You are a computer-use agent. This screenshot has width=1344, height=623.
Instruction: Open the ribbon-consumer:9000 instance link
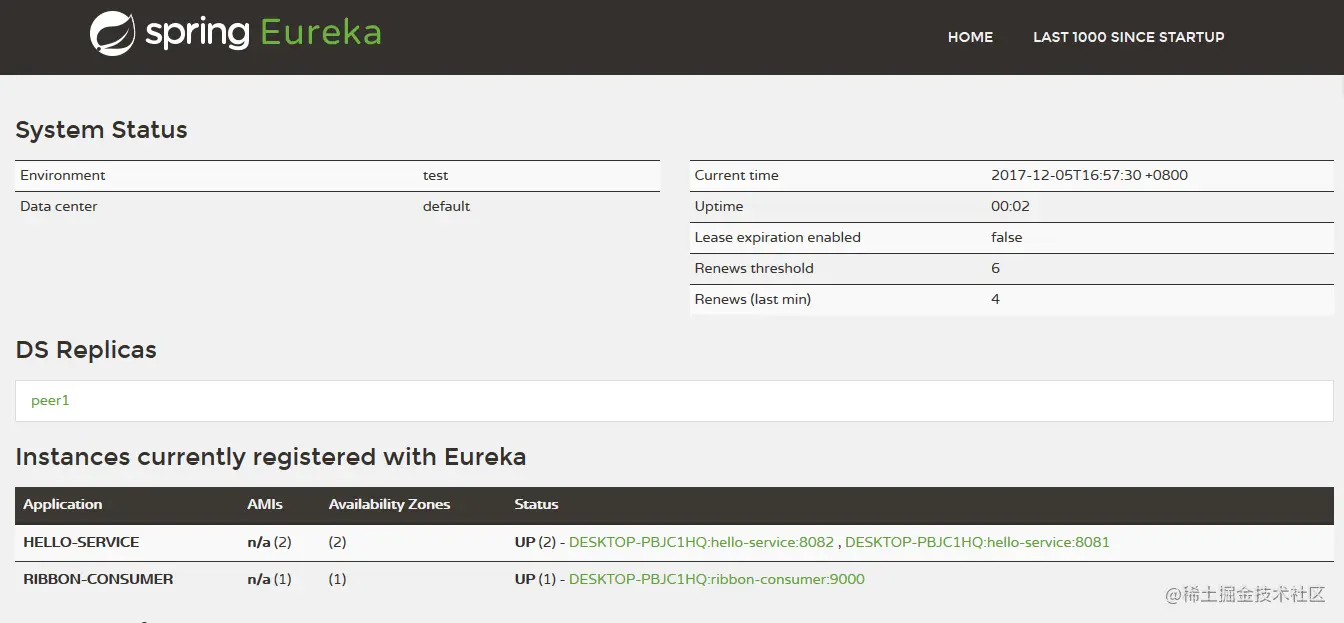716,579
